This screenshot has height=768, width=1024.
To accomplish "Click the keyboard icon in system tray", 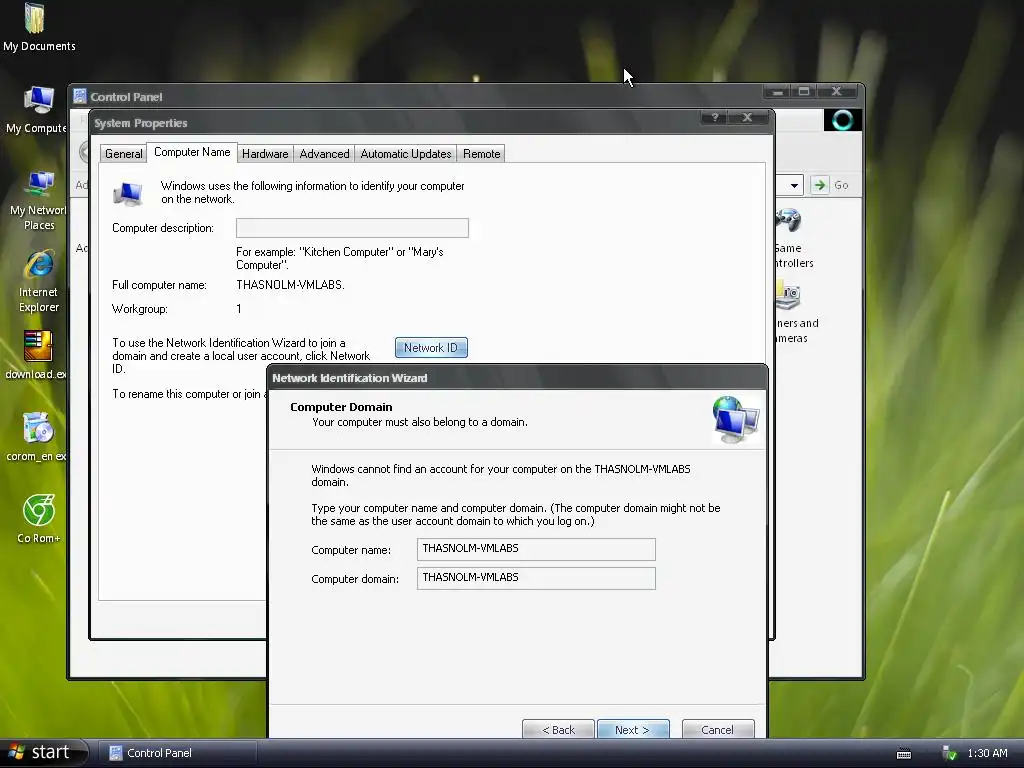I will pyautogui.click(x=904, y=754).
